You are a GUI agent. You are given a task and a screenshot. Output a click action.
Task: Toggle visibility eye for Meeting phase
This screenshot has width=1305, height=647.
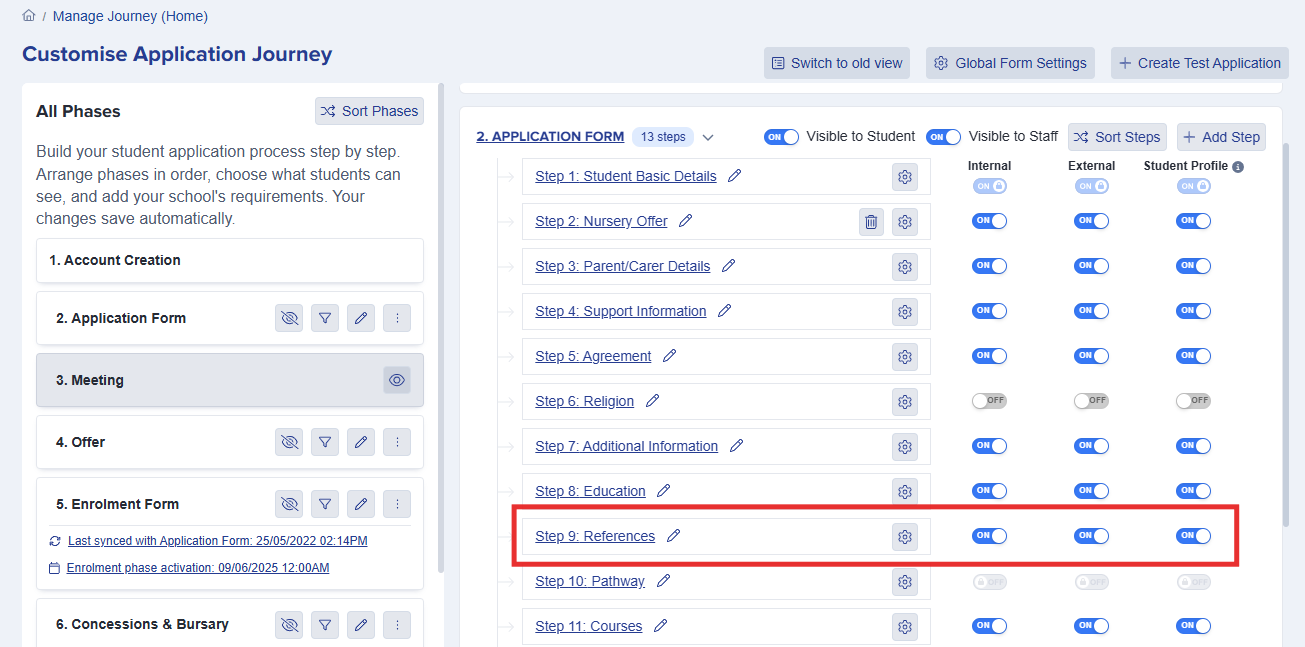point(397,380)
